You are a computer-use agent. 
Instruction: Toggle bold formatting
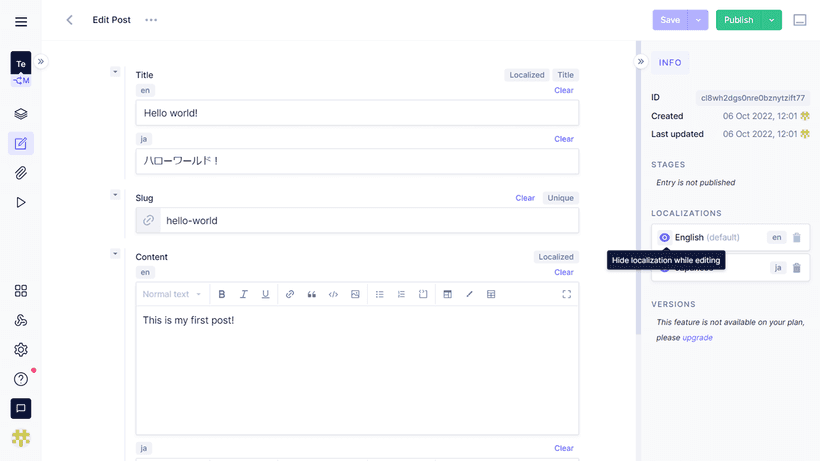222,294
